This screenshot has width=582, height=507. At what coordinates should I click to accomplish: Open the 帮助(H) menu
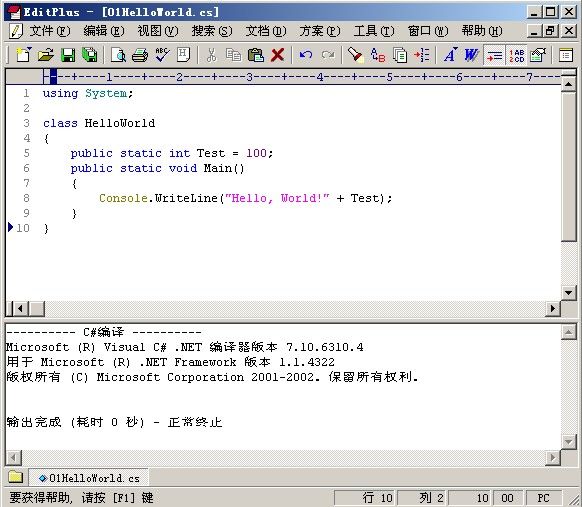[482, 31]
